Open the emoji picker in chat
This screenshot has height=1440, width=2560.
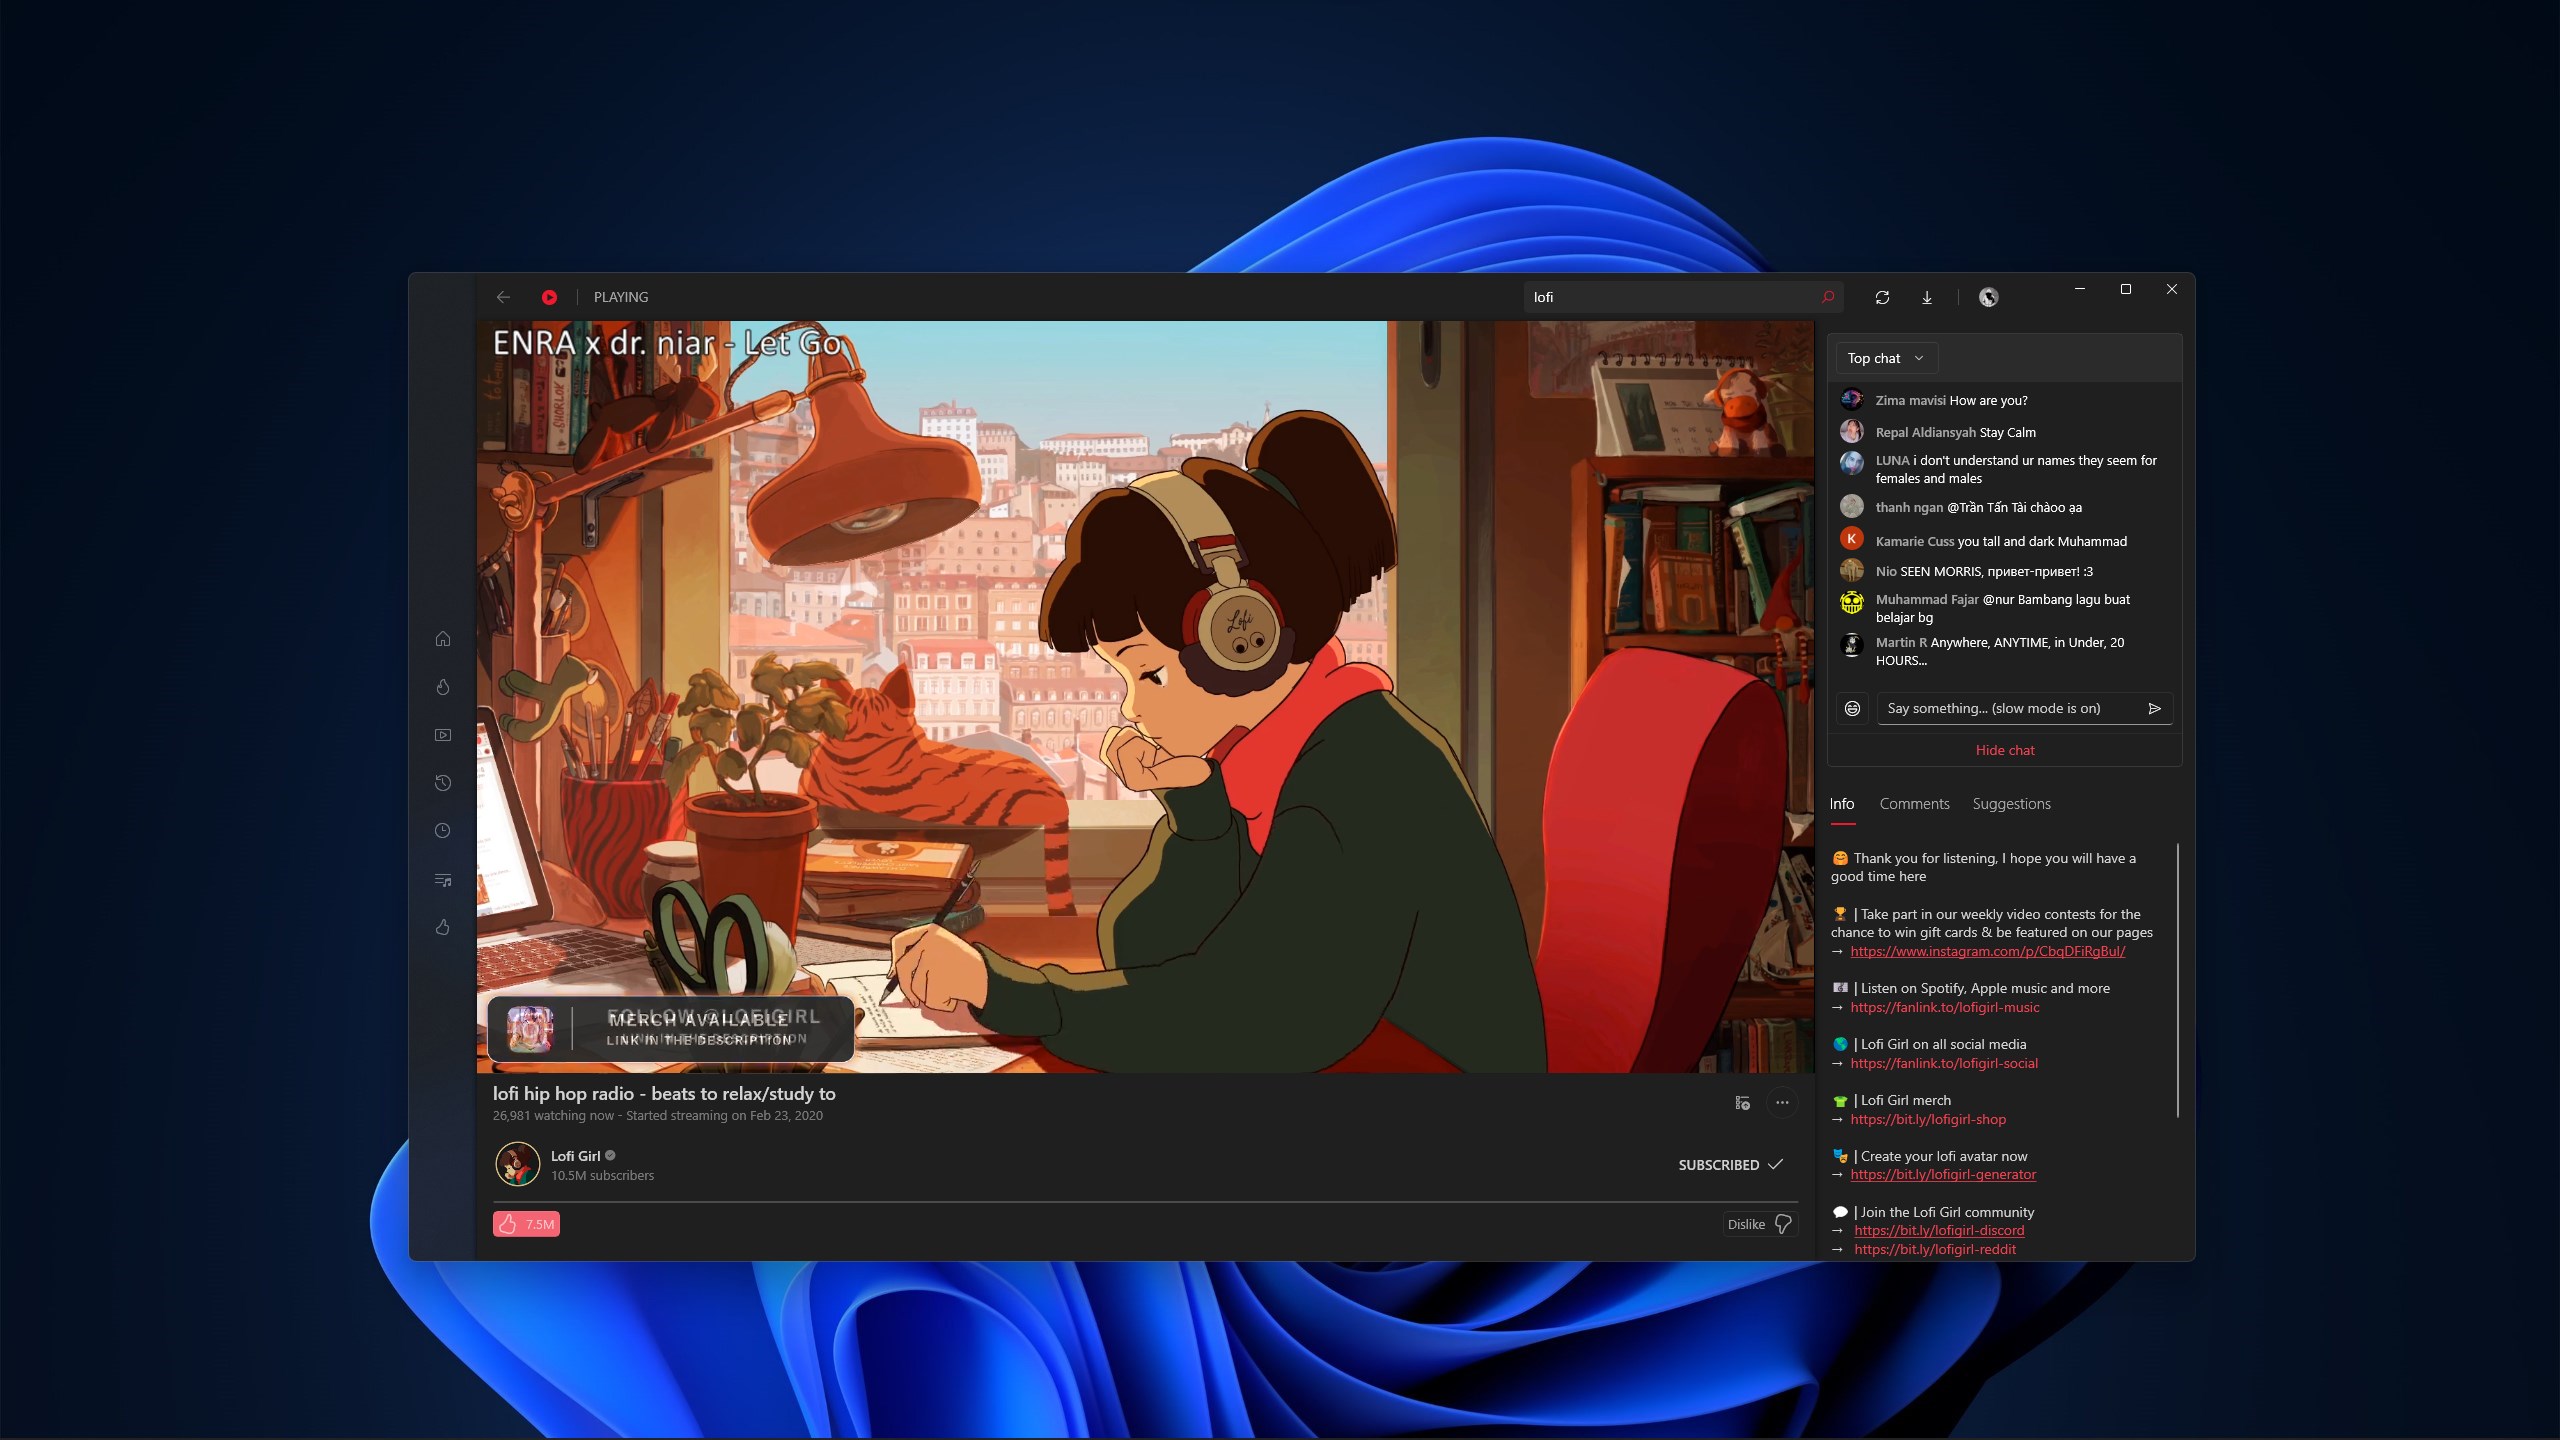(x=1852, y=708)
